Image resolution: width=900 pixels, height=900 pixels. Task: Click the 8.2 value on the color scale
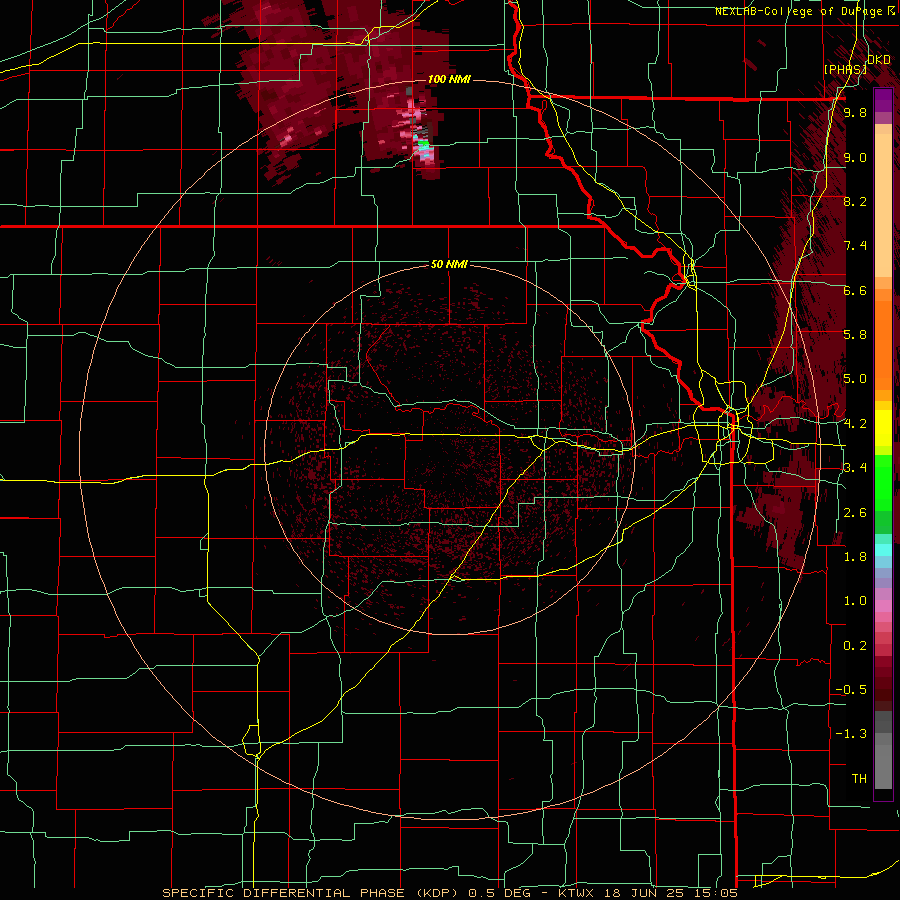point(855,201)
